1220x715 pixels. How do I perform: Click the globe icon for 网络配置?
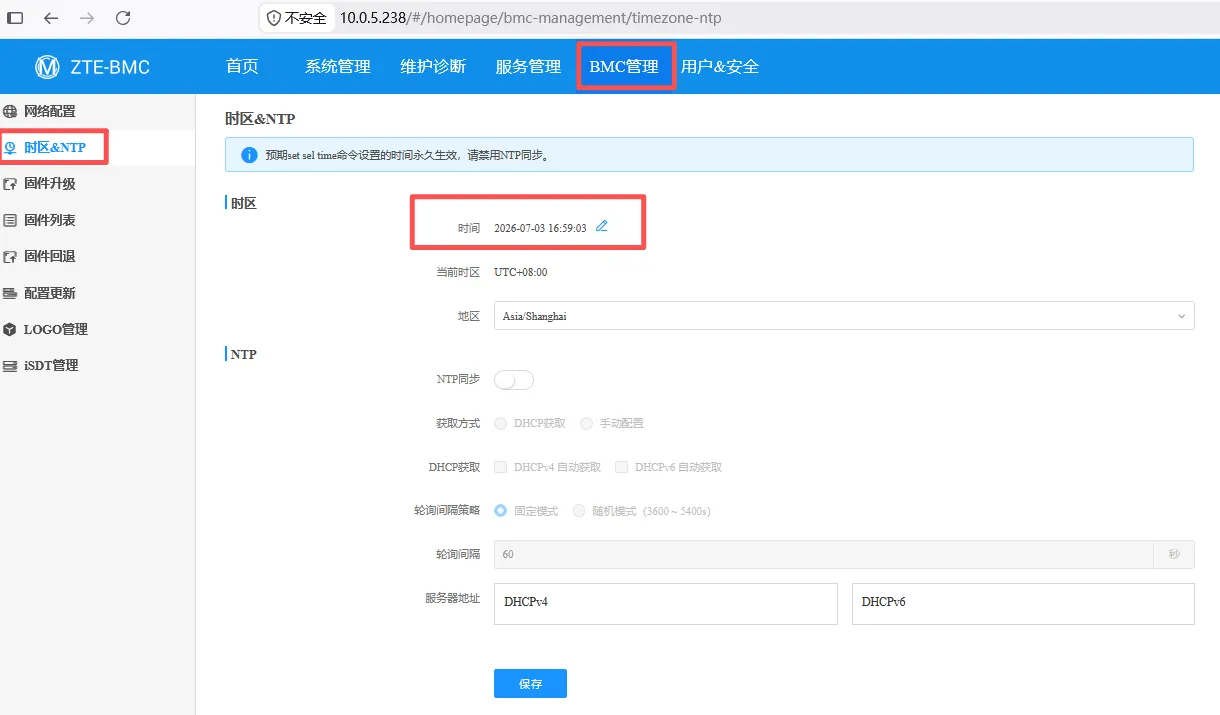click(10, 111)
